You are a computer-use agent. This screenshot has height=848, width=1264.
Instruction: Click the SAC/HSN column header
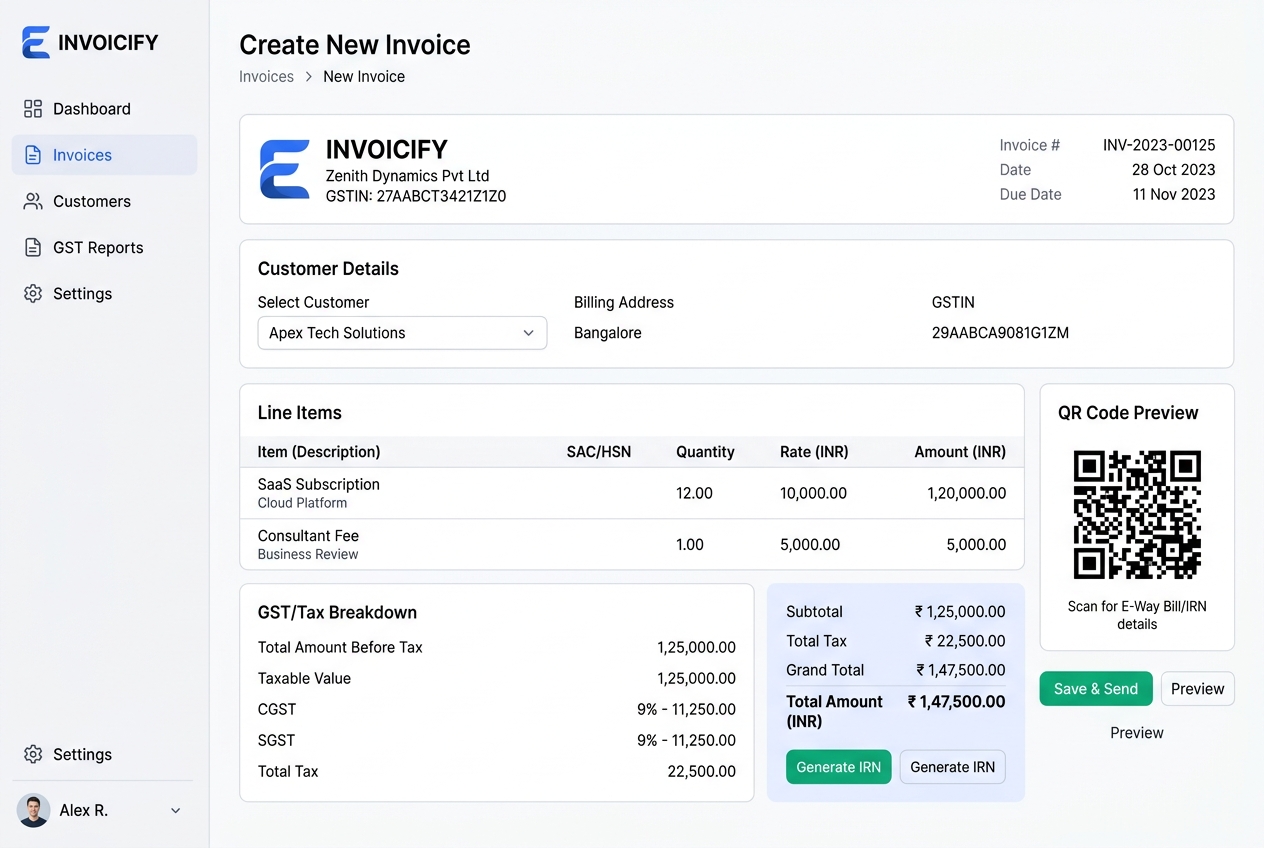click(599, 452)
